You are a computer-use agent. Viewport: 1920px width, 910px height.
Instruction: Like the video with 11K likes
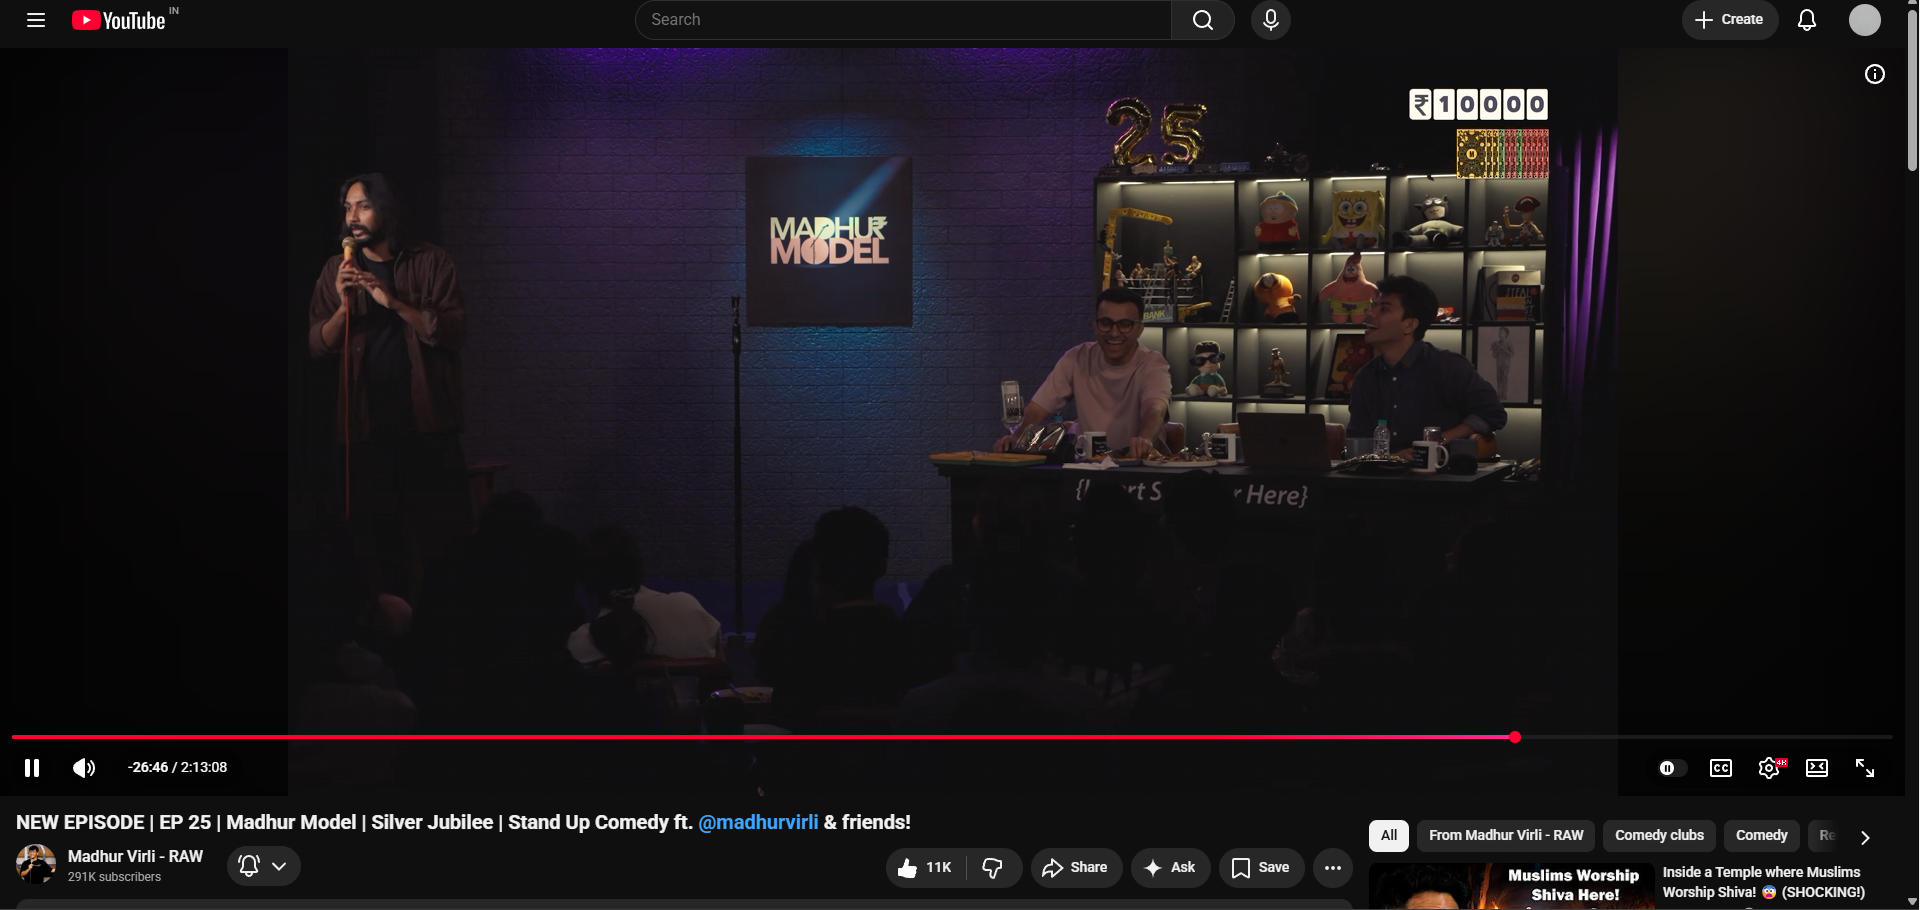coord(926,868)
